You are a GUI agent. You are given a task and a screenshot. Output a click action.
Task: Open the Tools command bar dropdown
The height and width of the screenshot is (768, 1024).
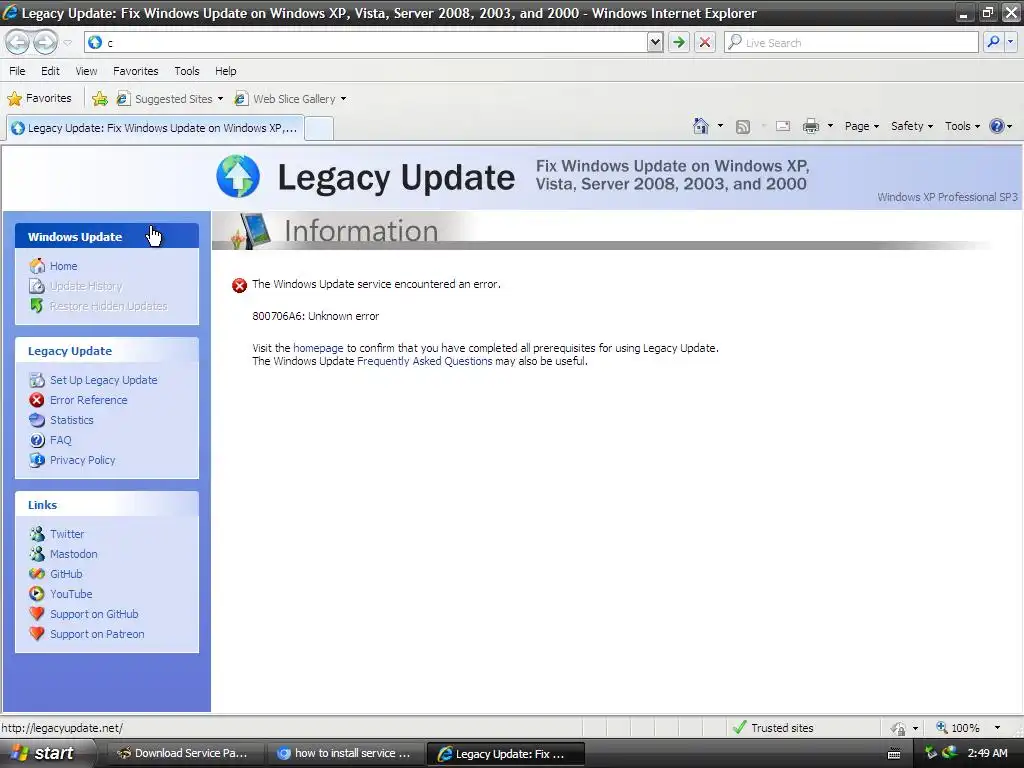tap(962, 126)
